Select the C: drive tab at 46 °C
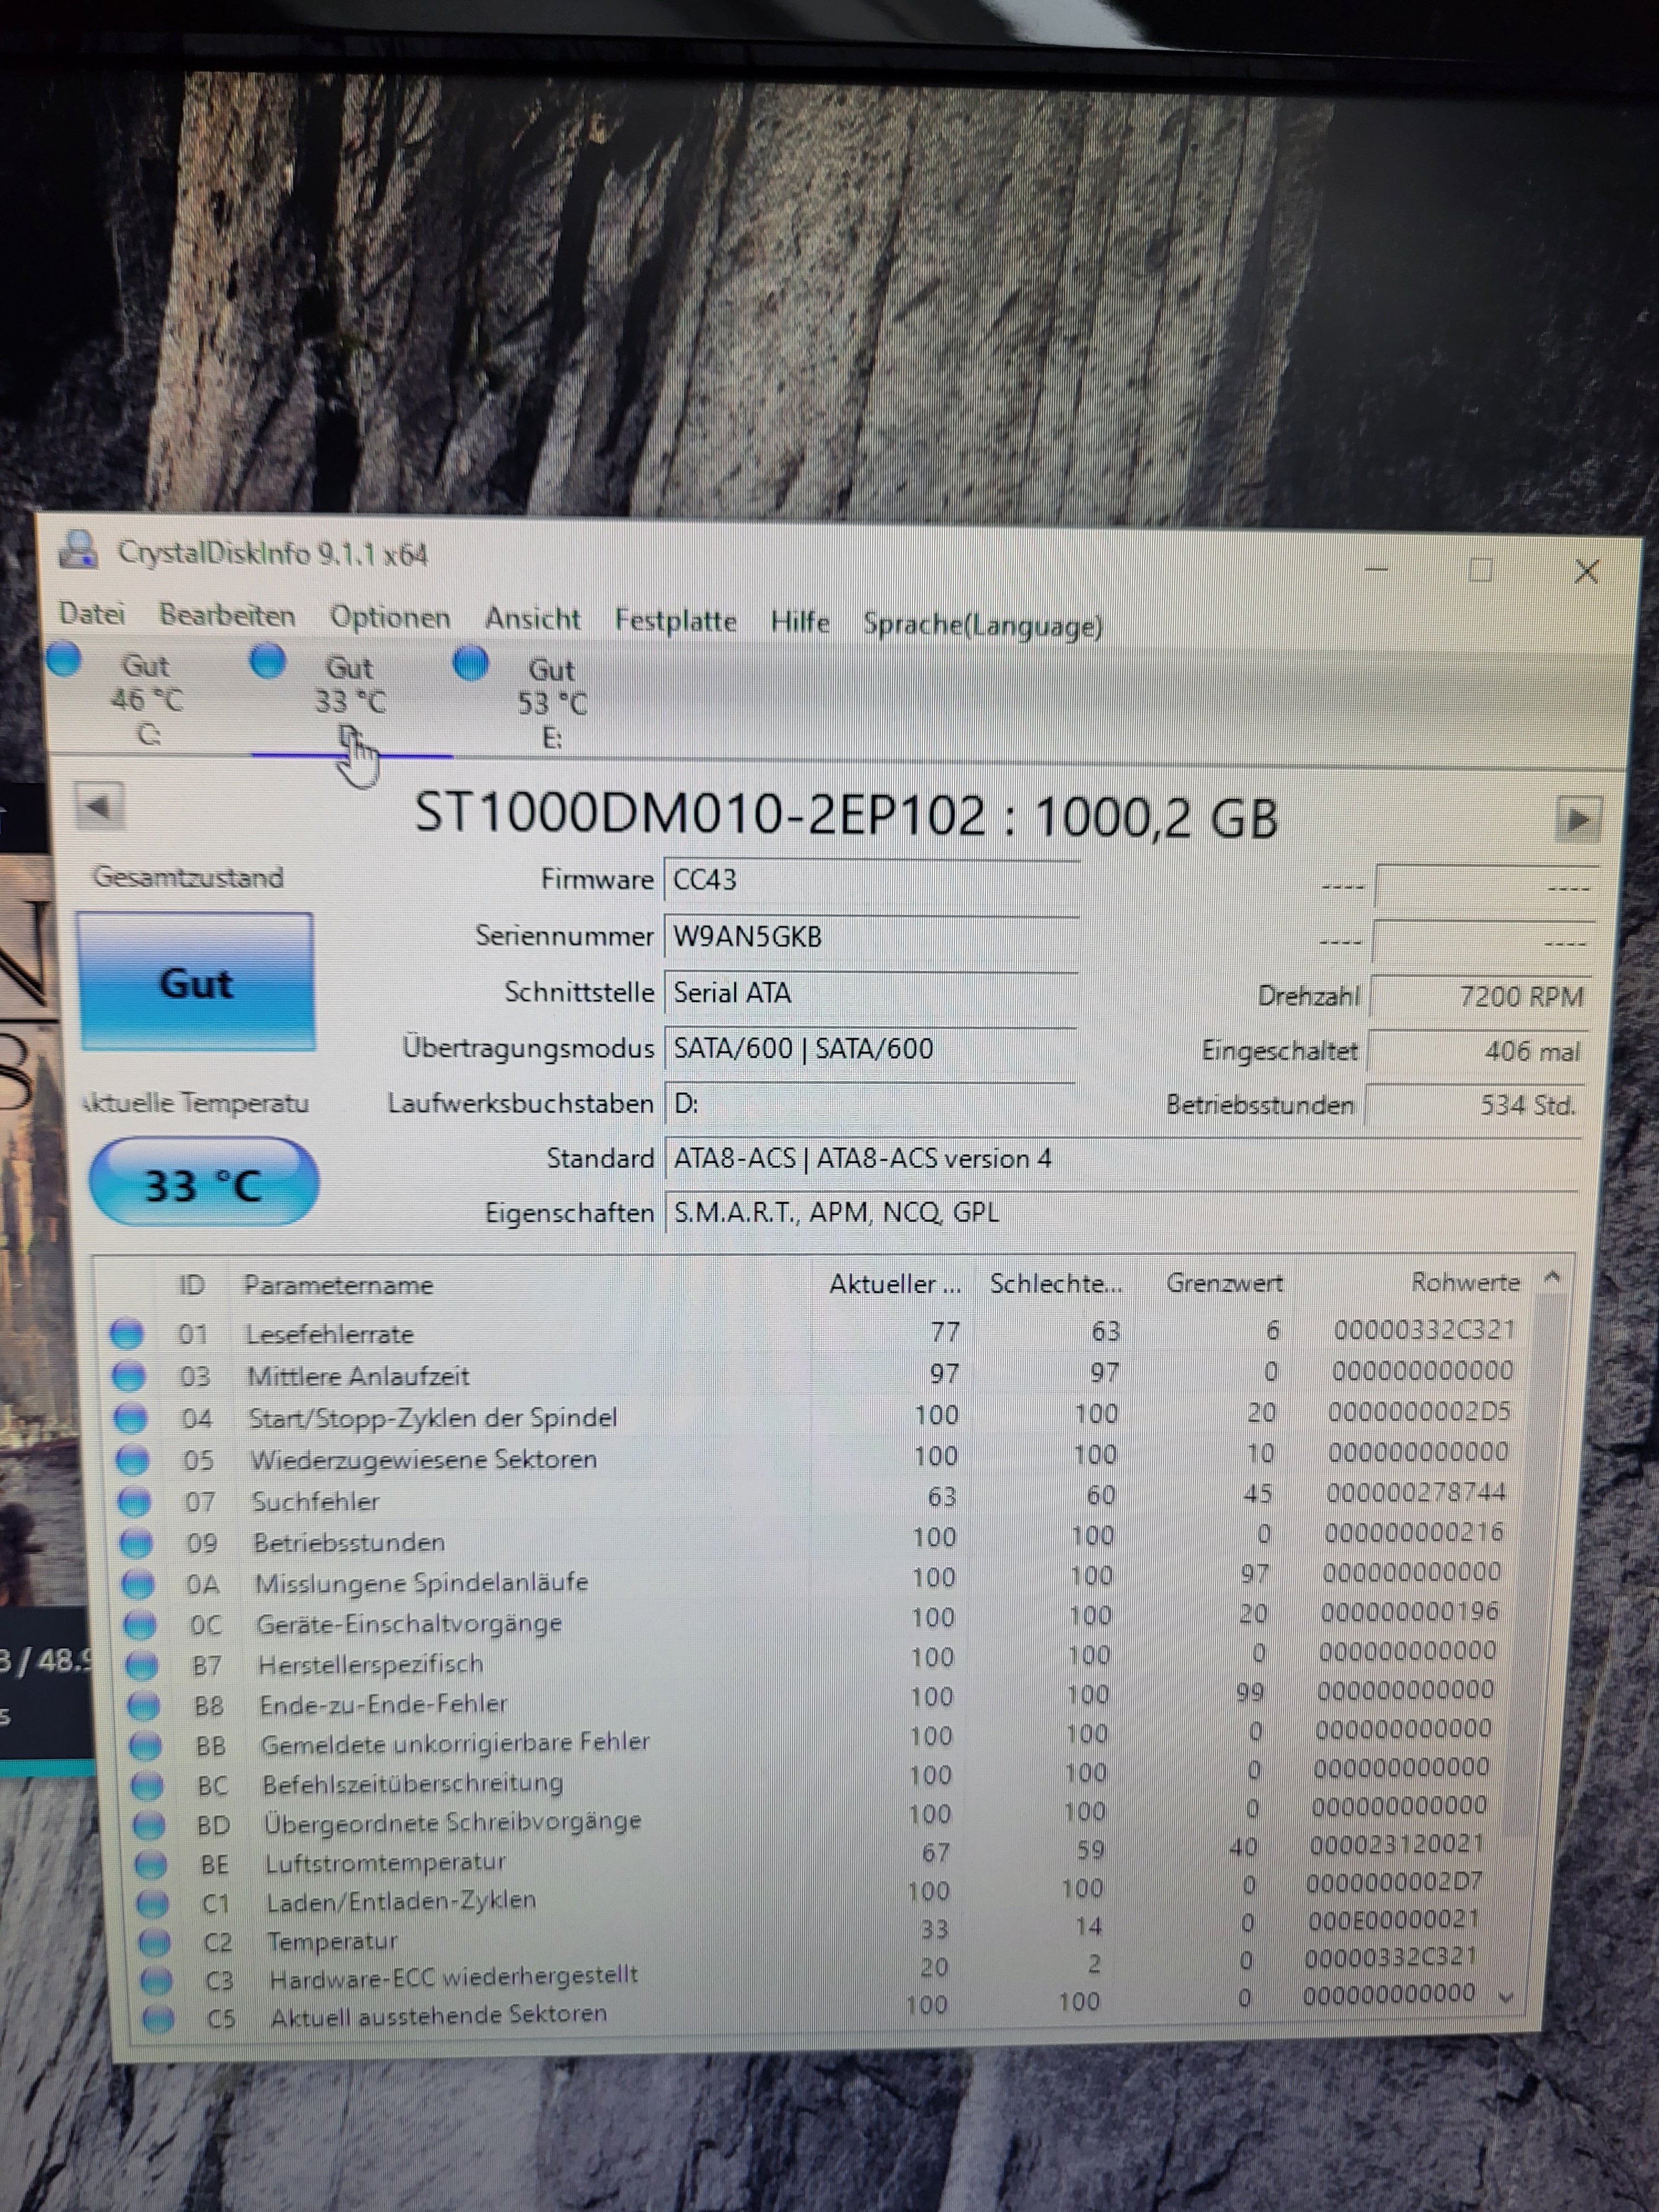 pos(147,700)
